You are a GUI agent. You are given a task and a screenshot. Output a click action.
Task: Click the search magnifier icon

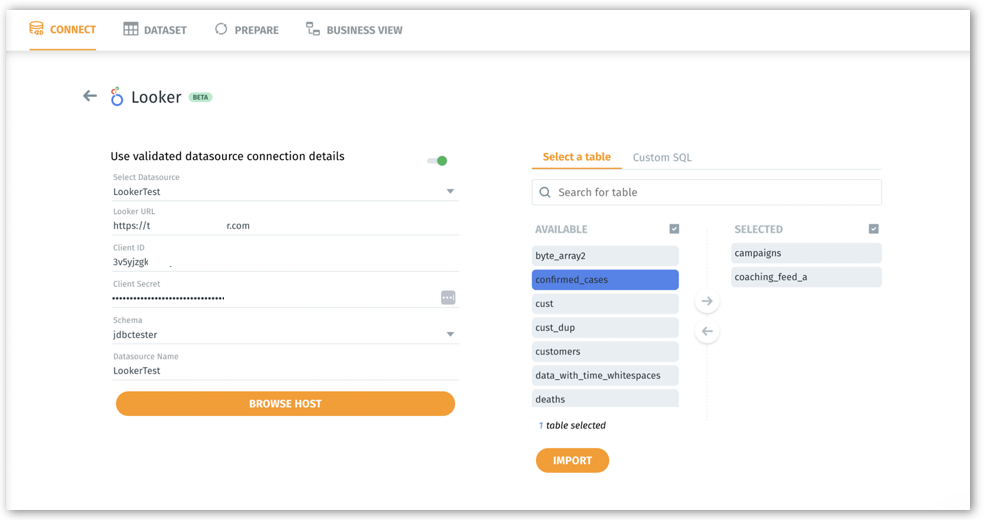point(545,192)
